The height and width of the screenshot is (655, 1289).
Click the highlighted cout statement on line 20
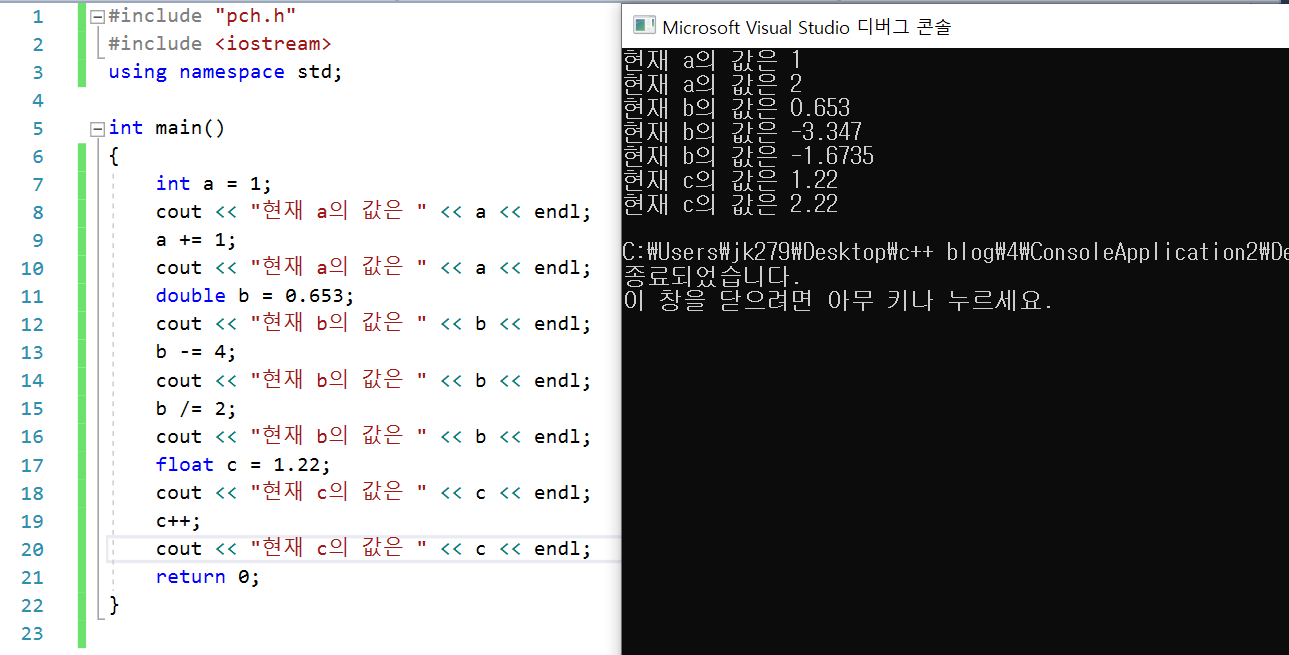click(374, 549)
